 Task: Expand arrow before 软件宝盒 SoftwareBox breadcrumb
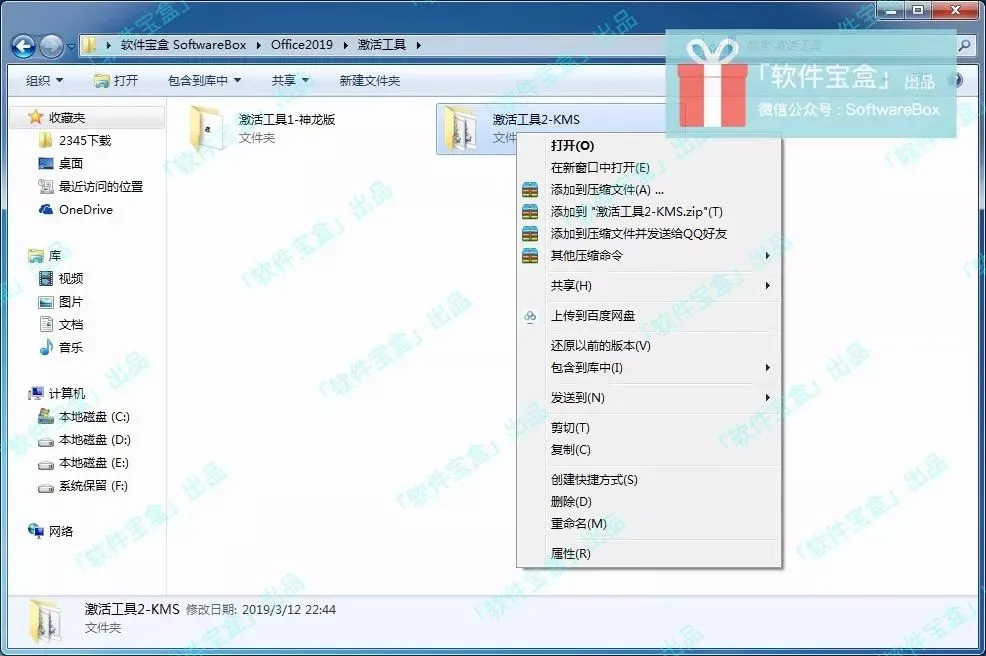(108, 45)
